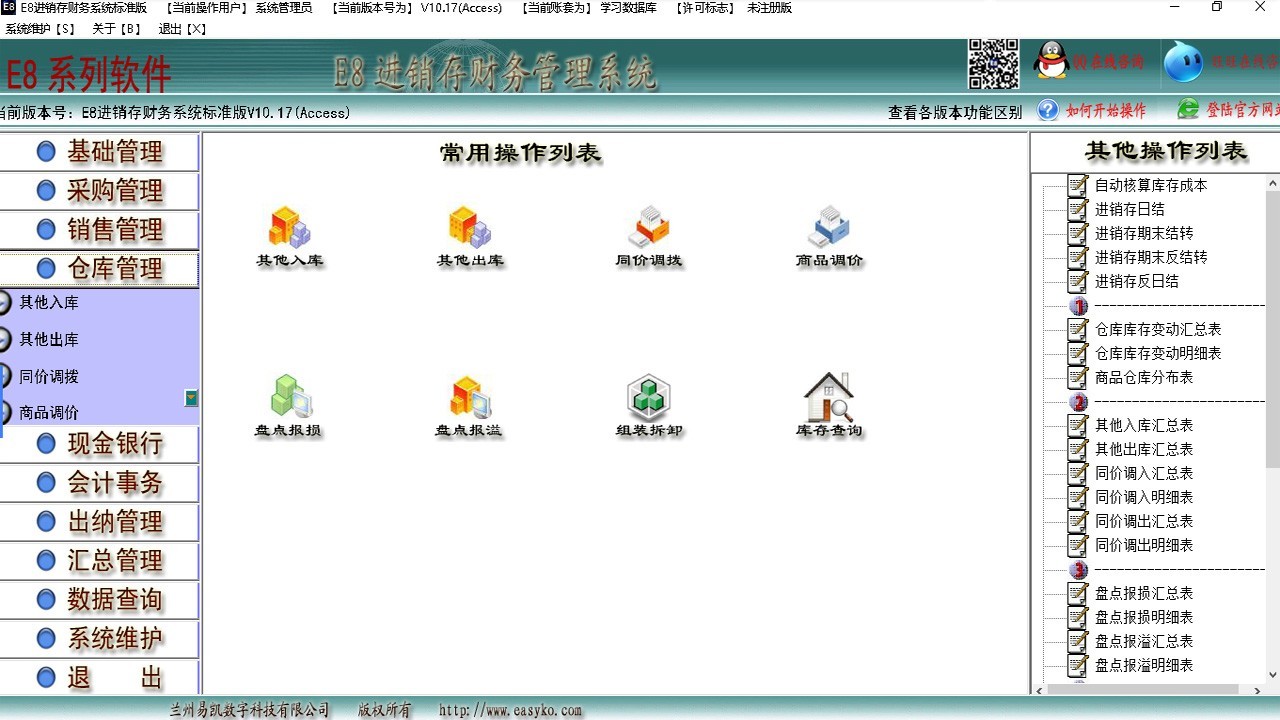Click the 查看各版本功能区别 link

(x=954, y=112)
